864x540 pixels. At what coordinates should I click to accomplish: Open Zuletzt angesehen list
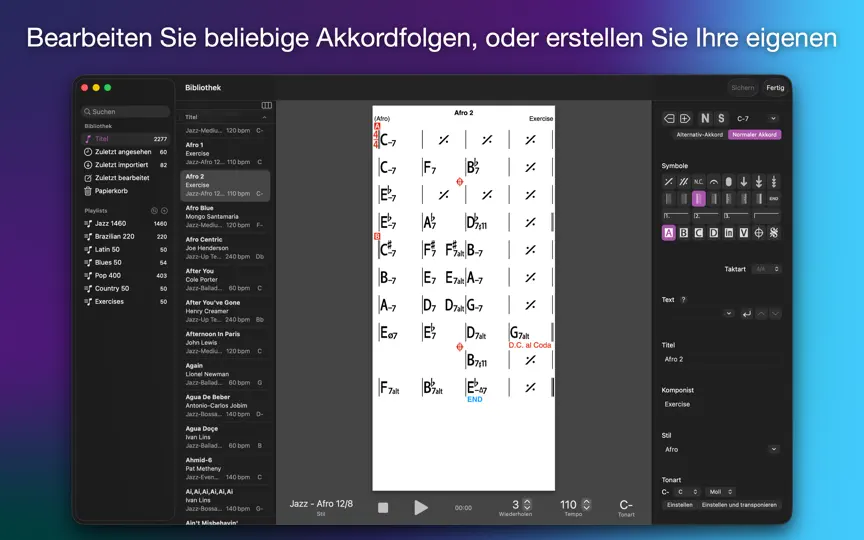(x=126, y=152)
